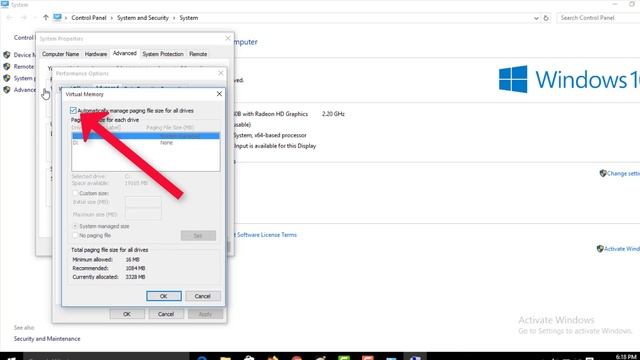
Task: Click the Initial size input box
Action: (143, 202)
